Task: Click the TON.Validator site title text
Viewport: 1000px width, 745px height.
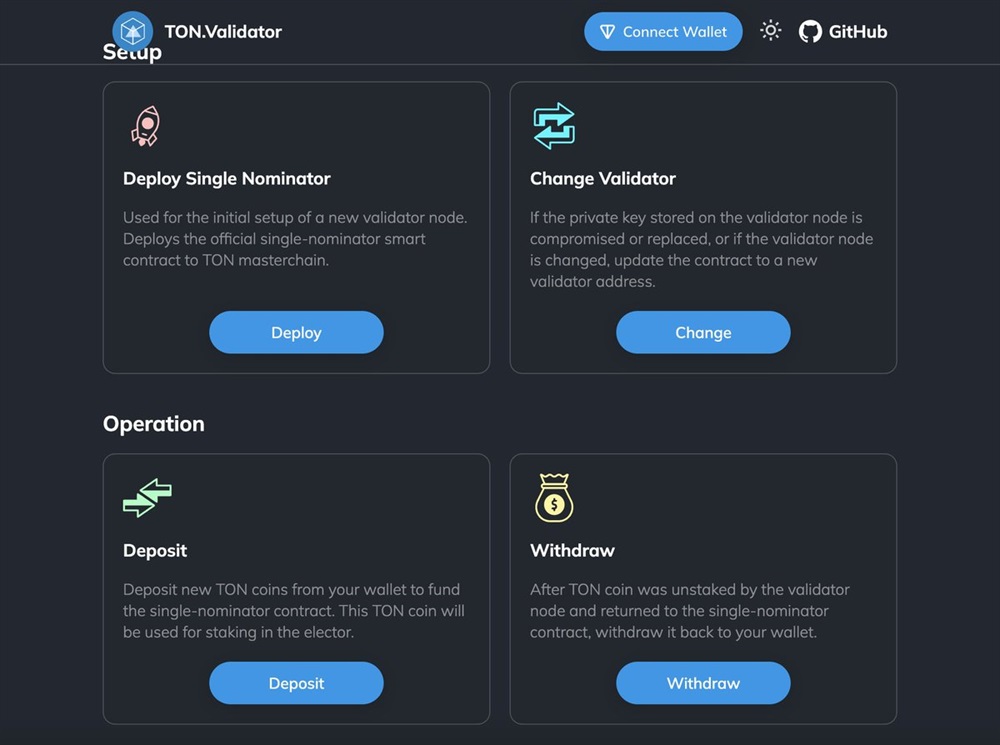Action: point(223,32)
